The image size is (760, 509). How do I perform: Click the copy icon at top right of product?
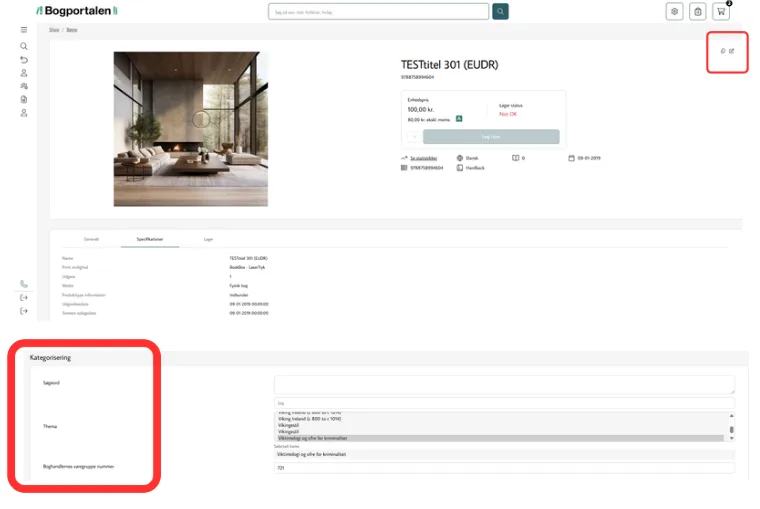coord(723,51)
